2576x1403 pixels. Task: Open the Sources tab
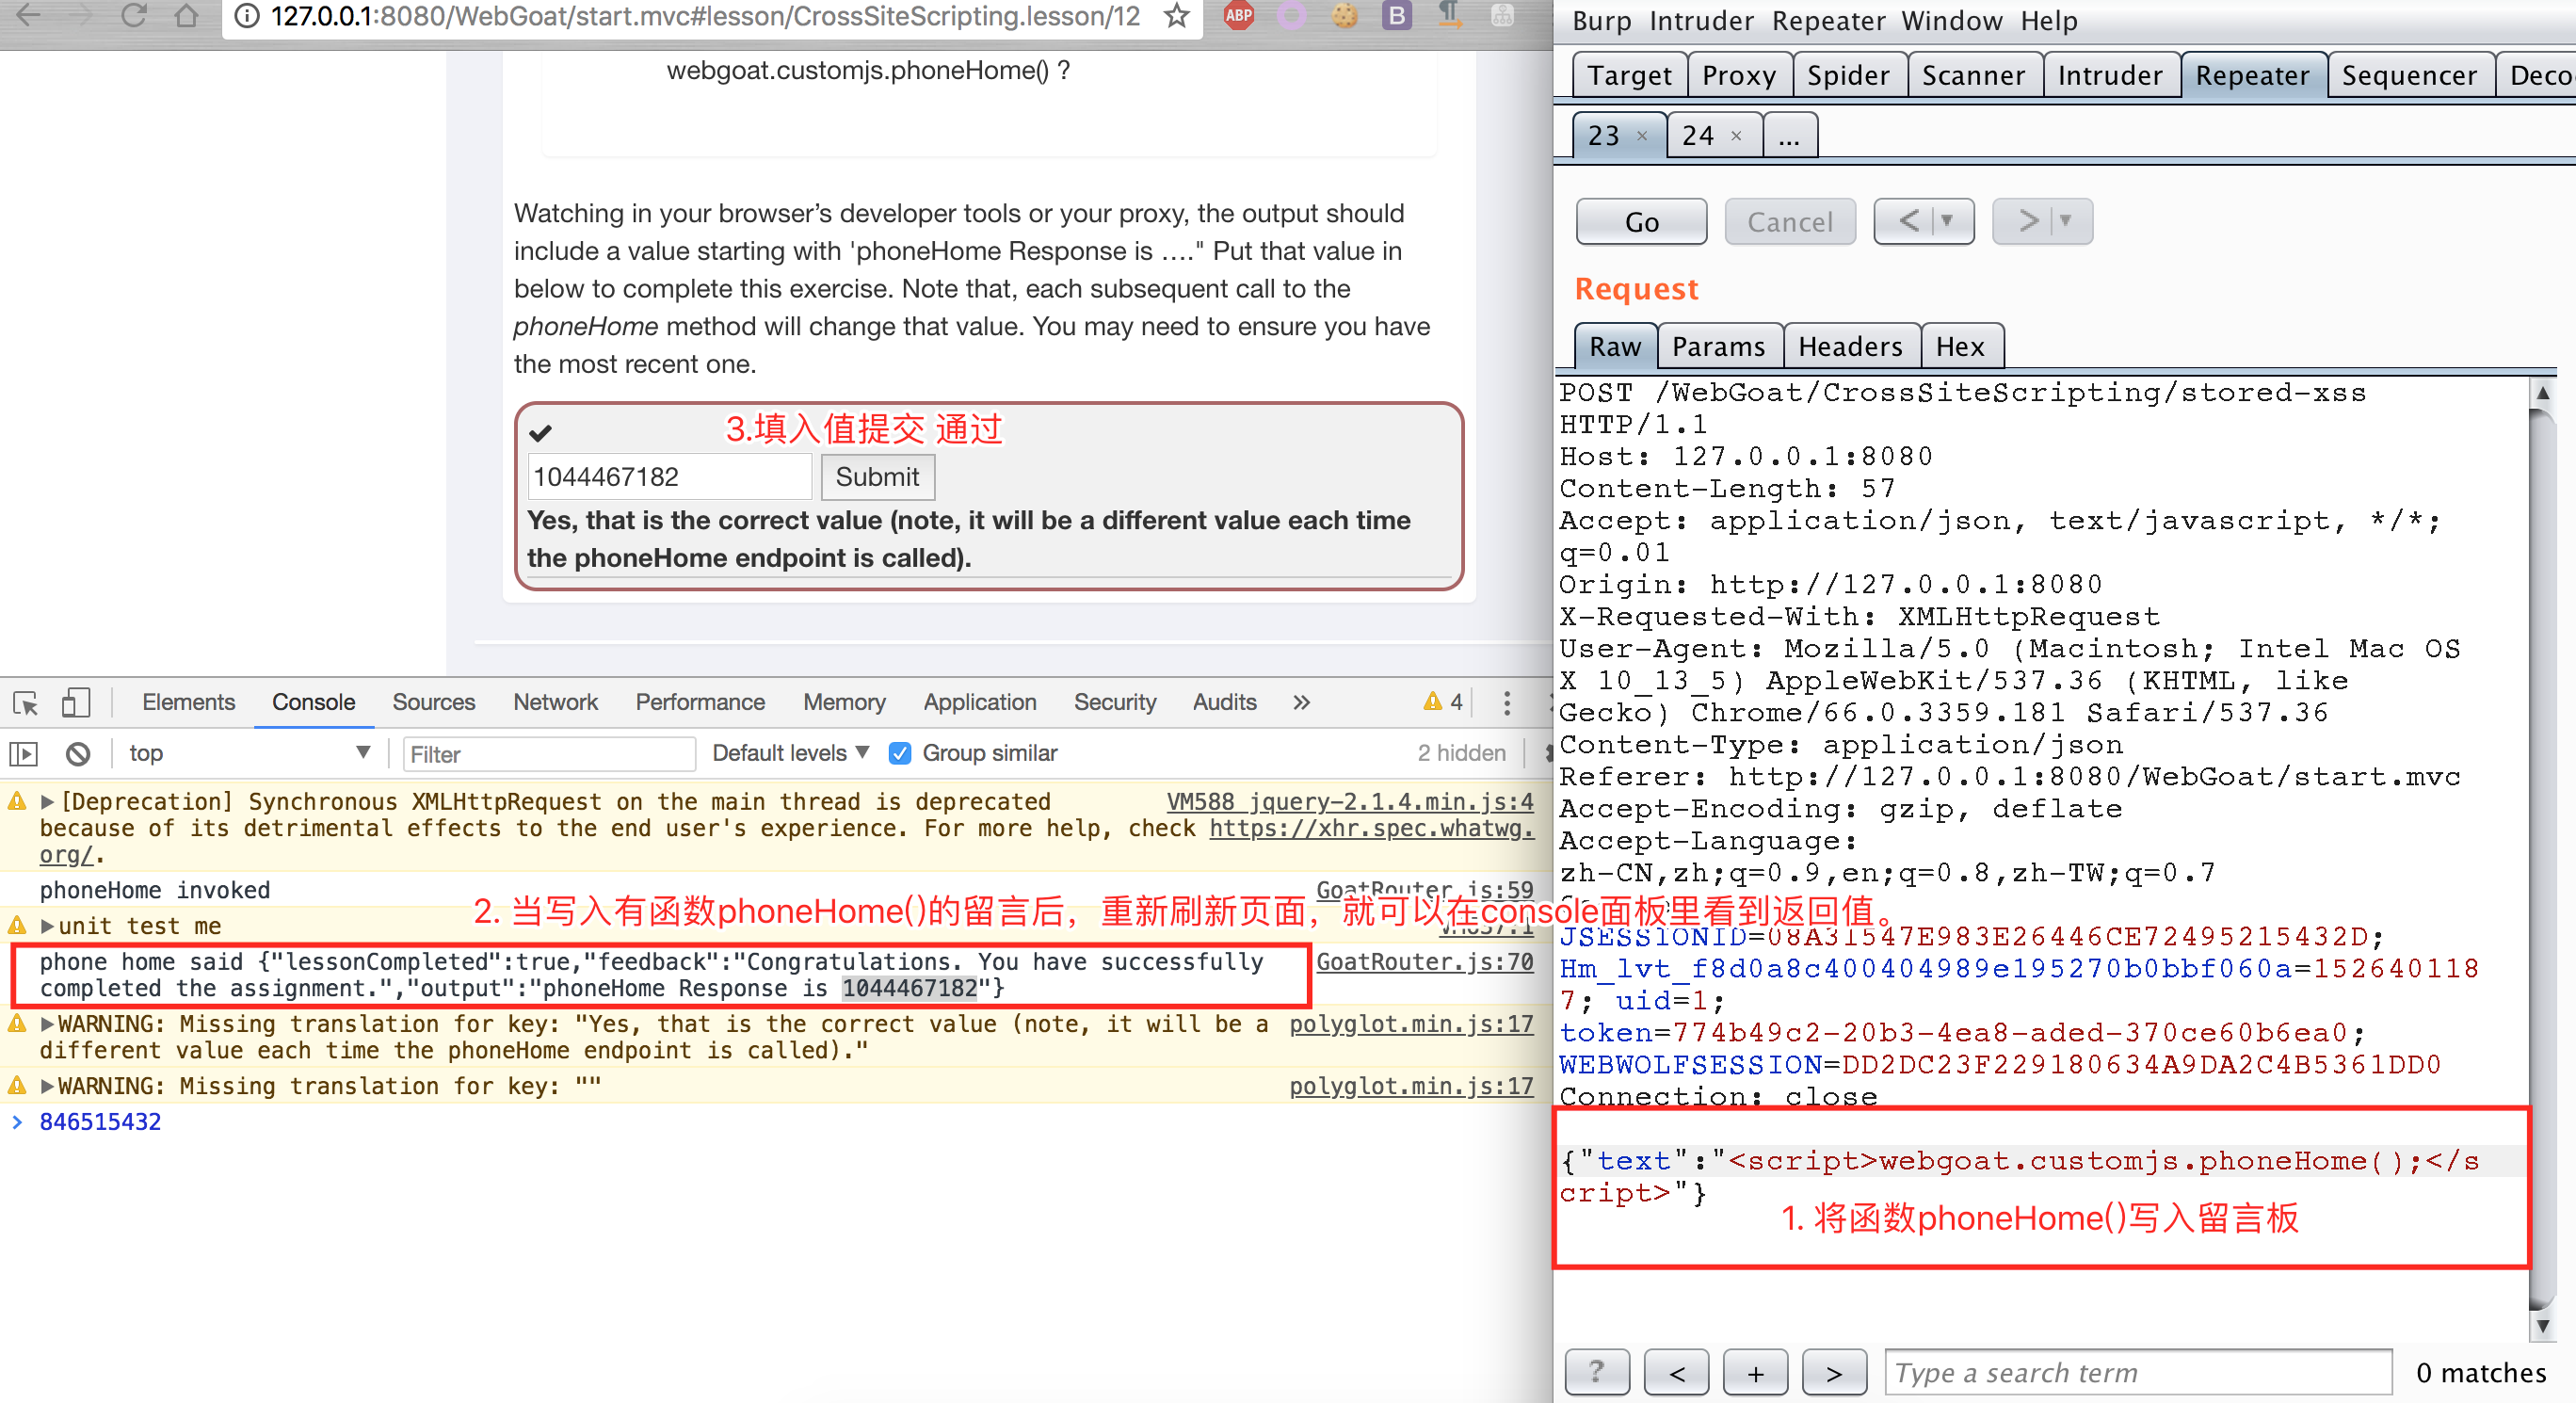433,703
